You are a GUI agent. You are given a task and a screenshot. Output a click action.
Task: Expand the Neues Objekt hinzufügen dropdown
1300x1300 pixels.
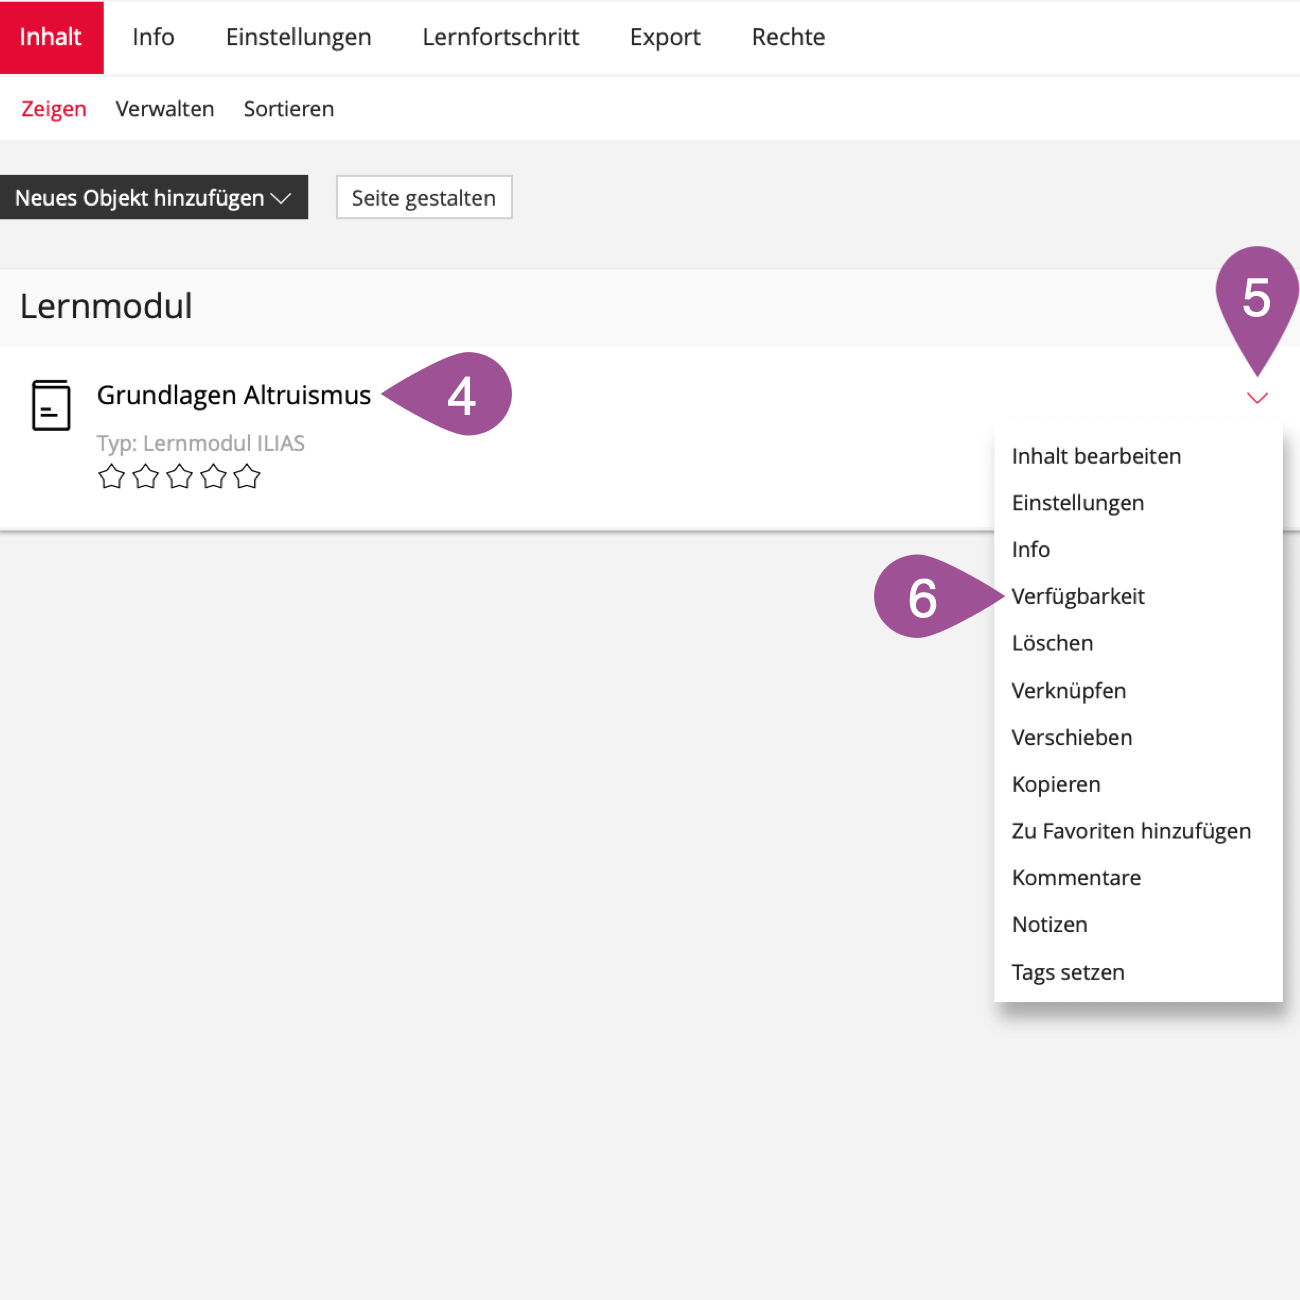153,198
